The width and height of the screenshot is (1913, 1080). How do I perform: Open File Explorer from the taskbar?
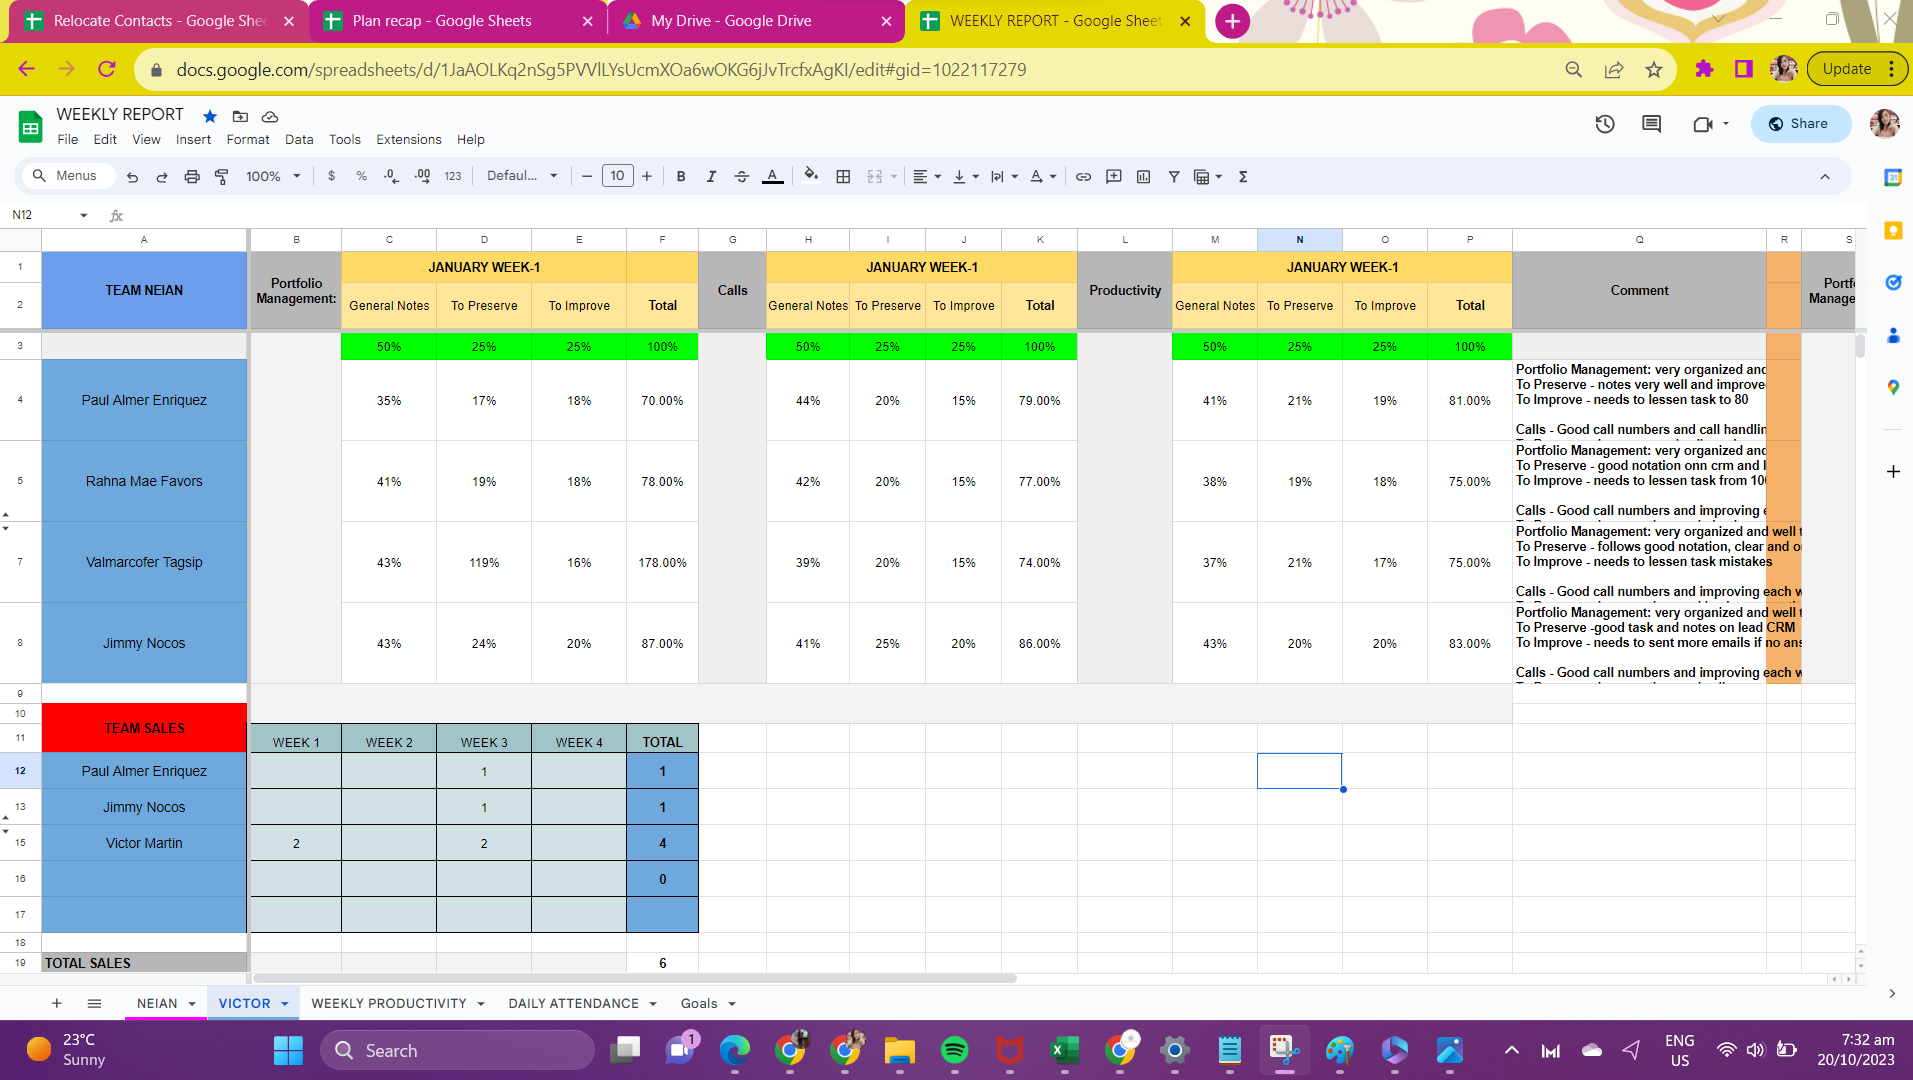point(899,1050)
